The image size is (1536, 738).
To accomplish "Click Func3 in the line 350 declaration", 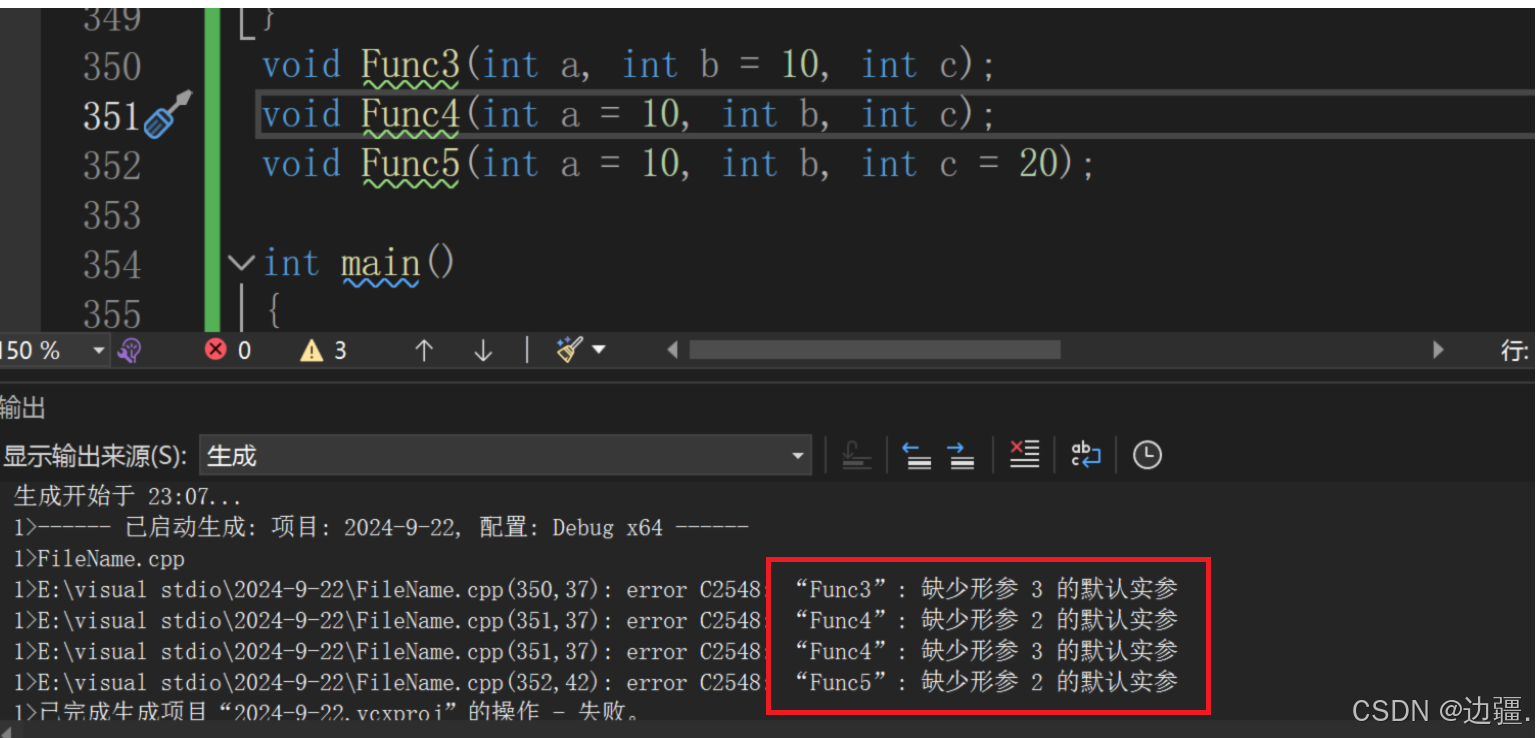I will 410,65.
